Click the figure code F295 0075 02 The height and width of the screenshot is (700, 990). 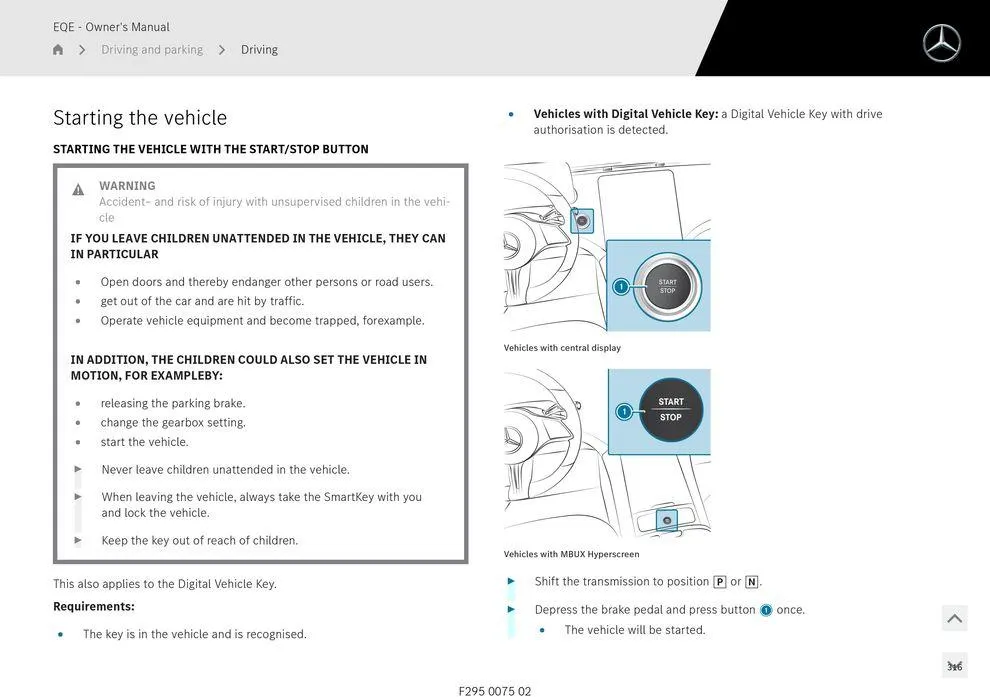(x=495, y=690)
